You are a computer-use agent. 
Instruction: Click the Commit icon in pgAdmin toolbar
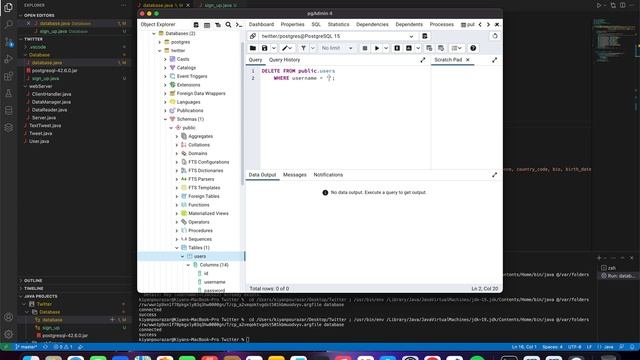(429, 48)
